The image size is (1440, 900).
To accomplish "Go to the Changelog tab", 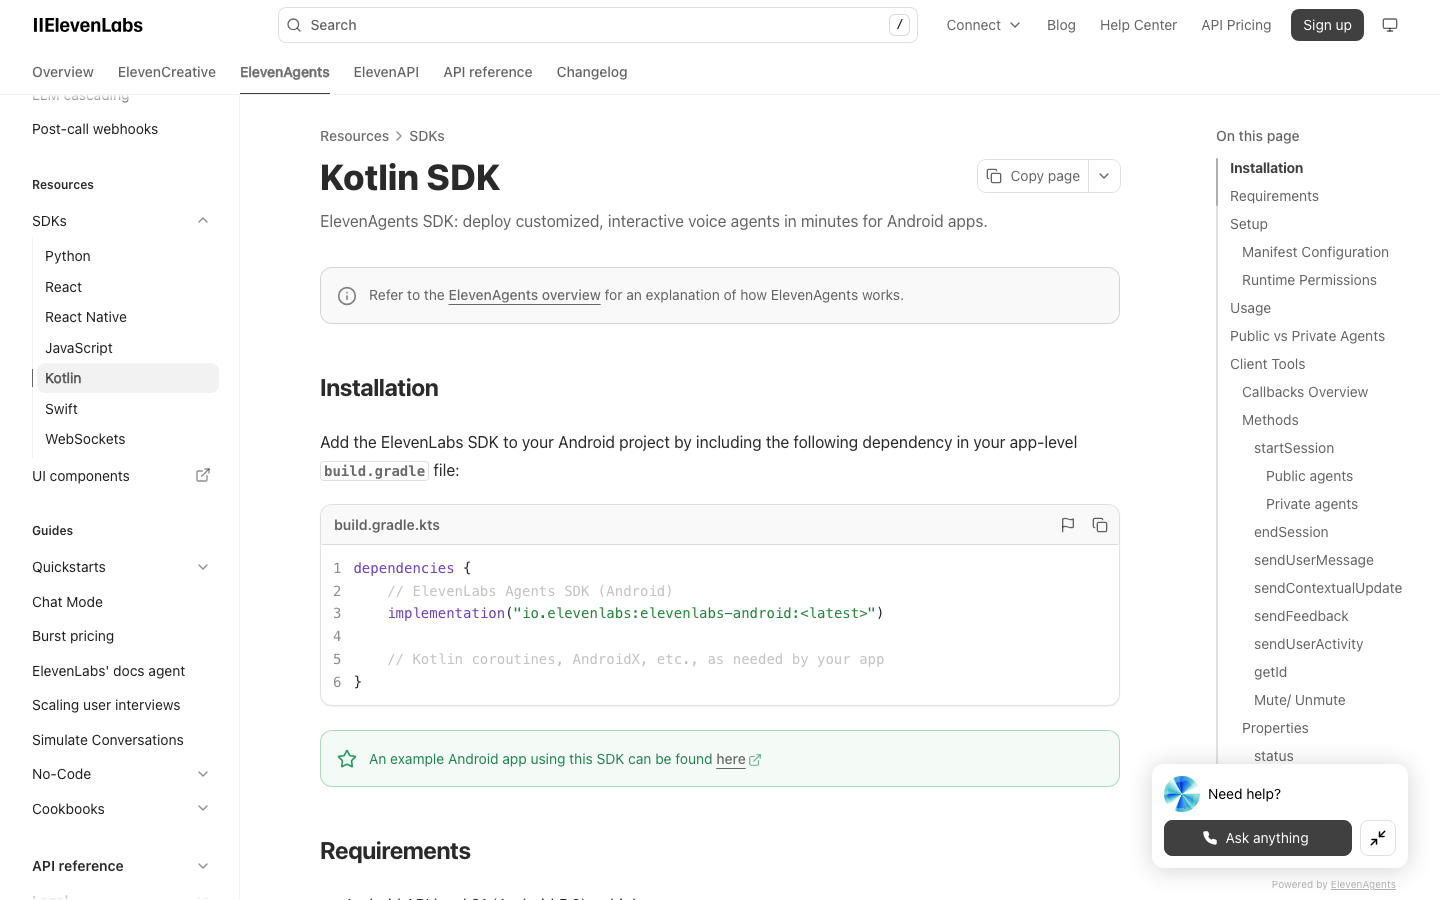I will click(x=592, y=72).
